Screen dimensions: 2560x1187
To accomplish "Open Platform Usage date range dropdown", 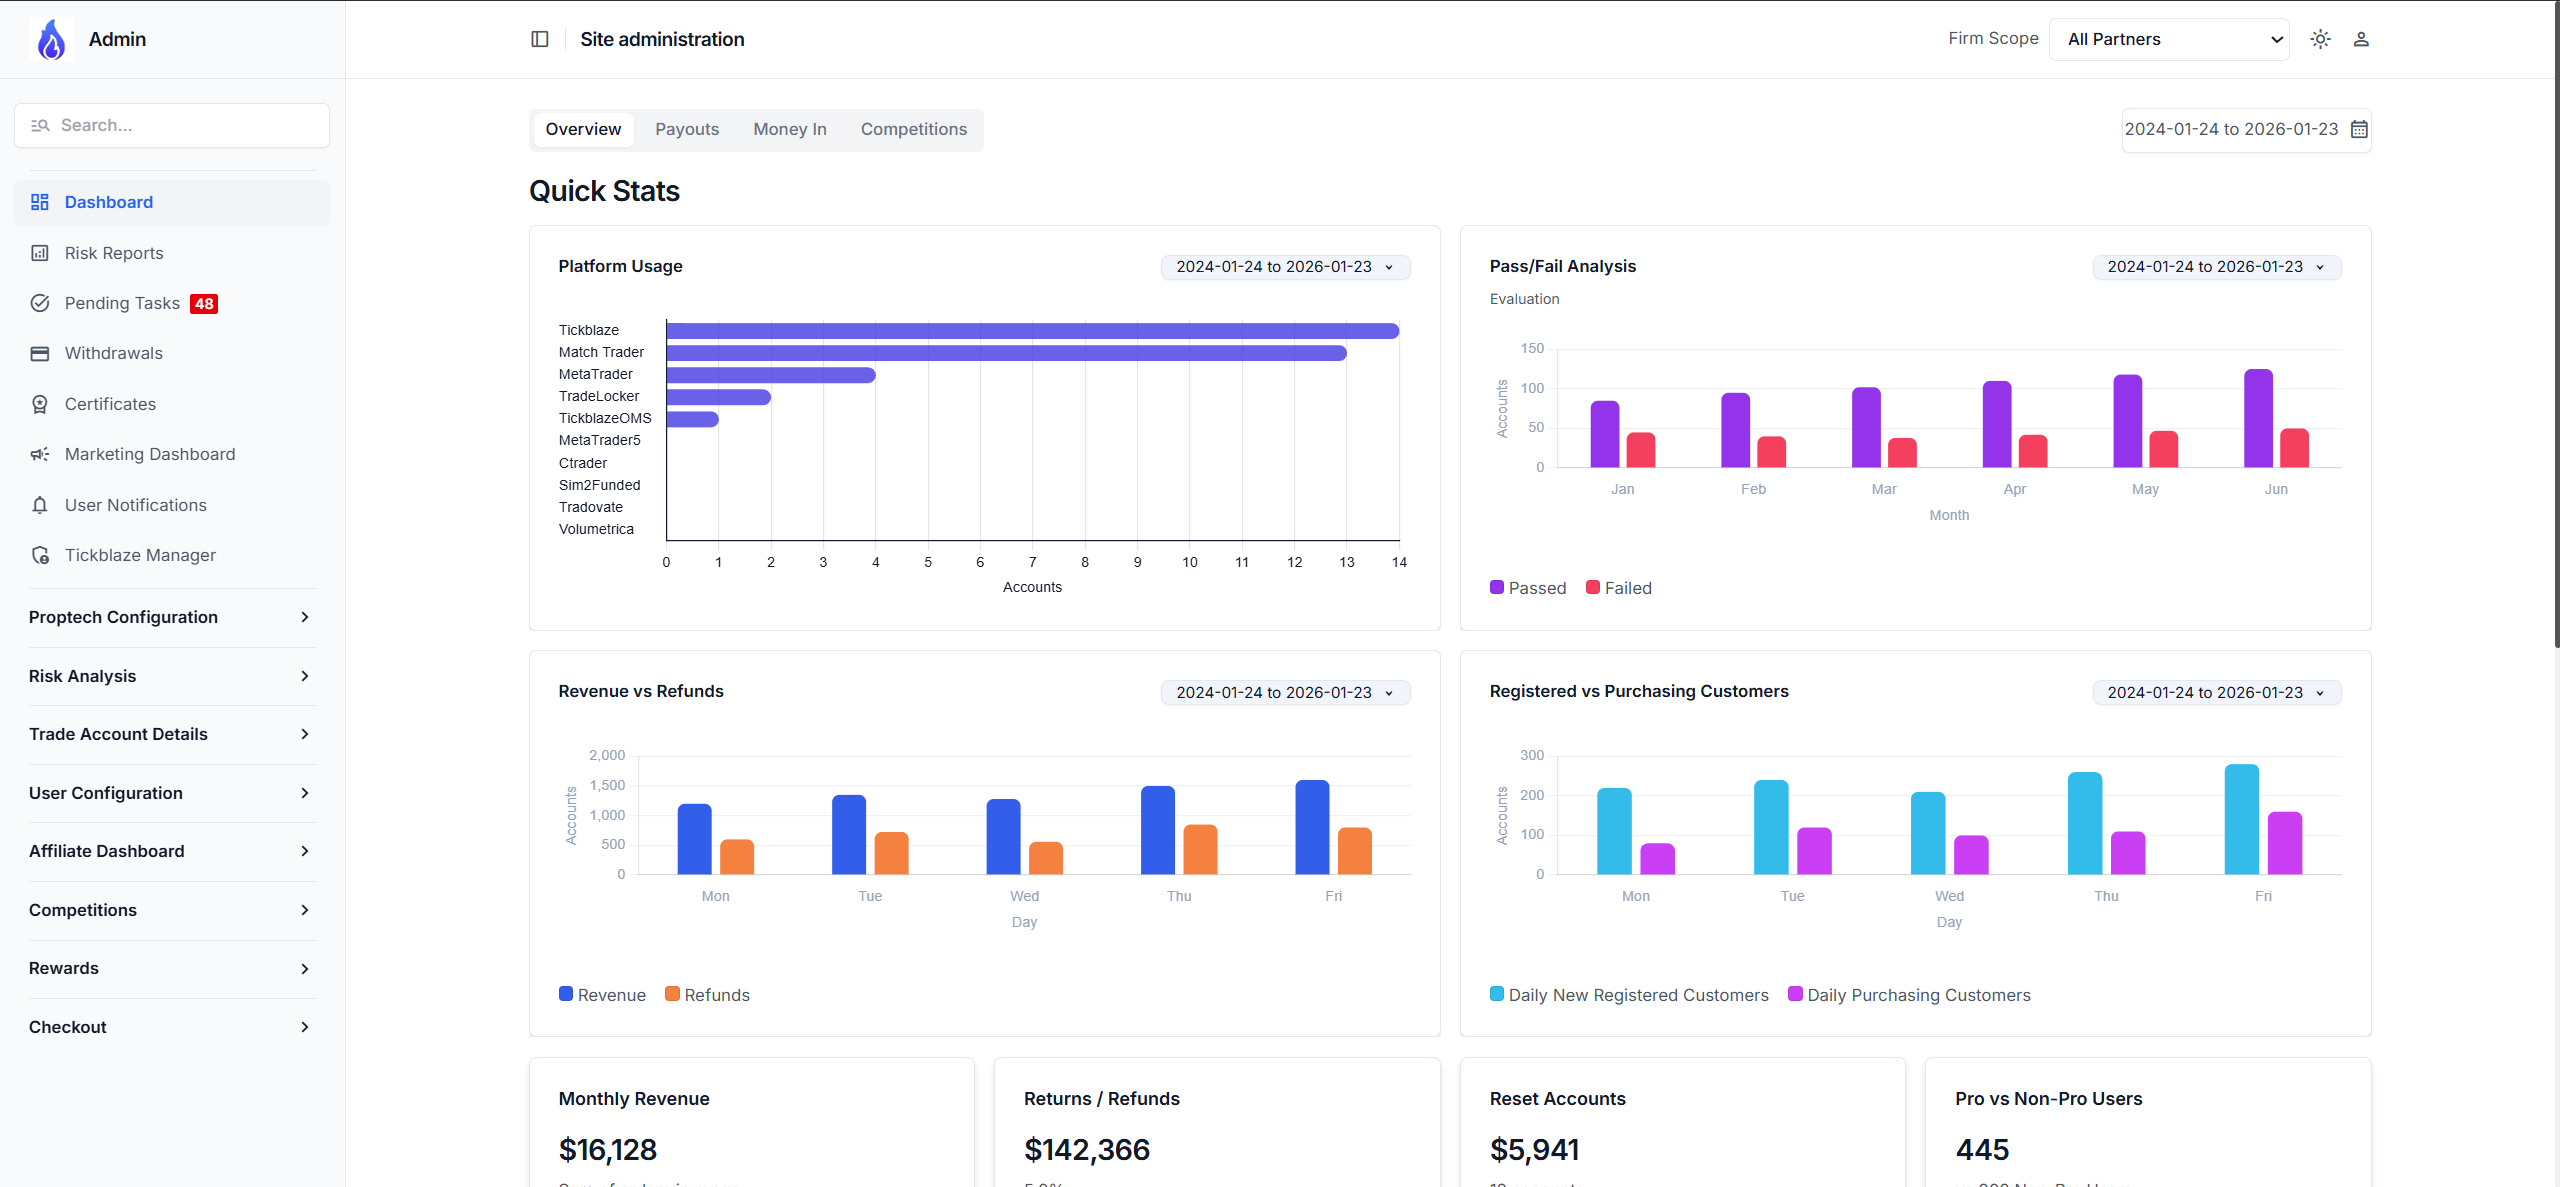I will (x=1284, y=267).
